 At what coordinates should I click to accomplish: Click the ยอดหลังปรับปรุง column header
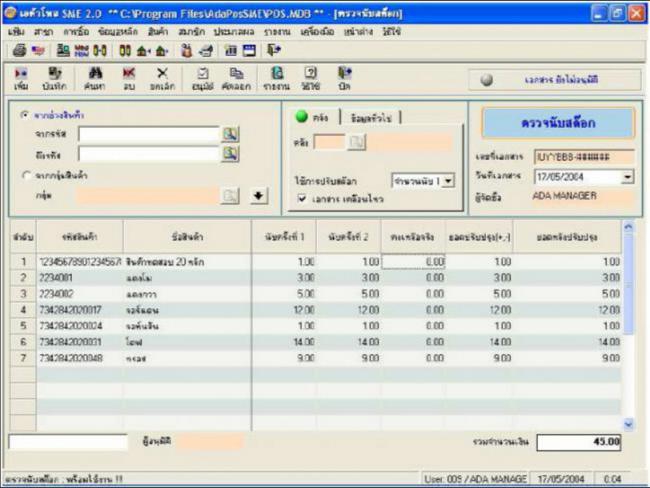click(x=567, y=237)
